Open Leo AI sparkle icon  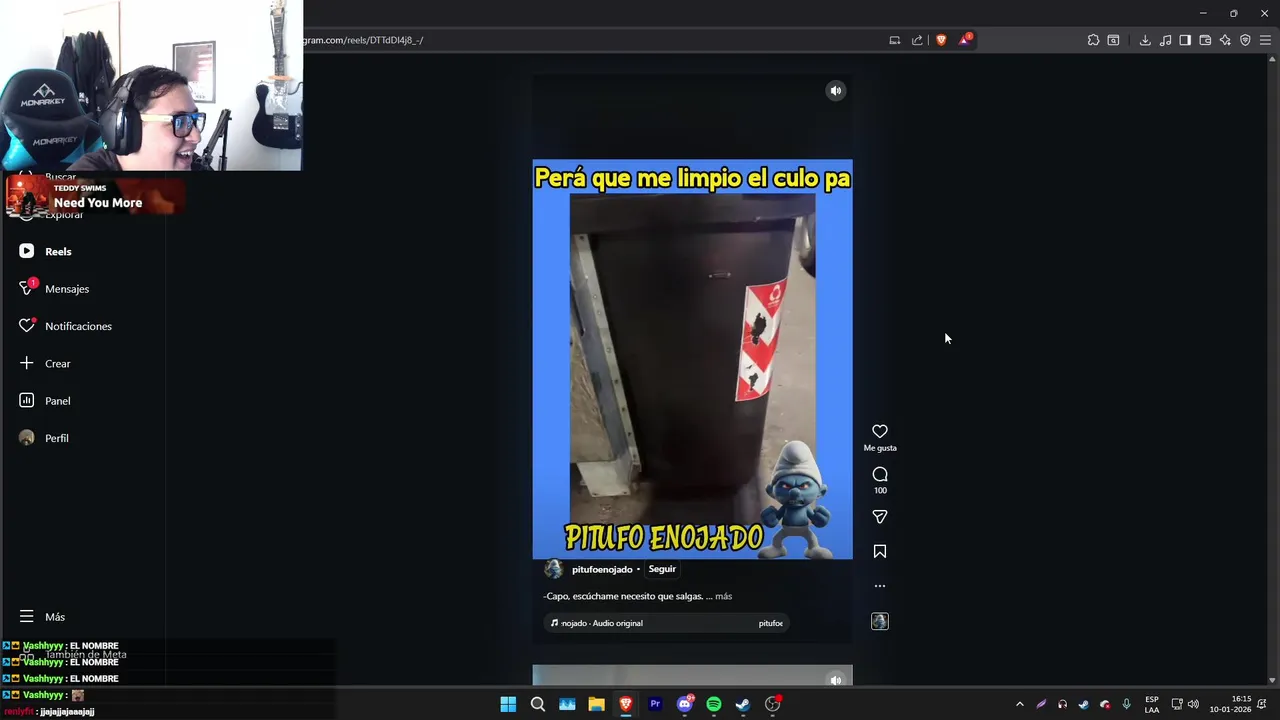point(1225,40)
